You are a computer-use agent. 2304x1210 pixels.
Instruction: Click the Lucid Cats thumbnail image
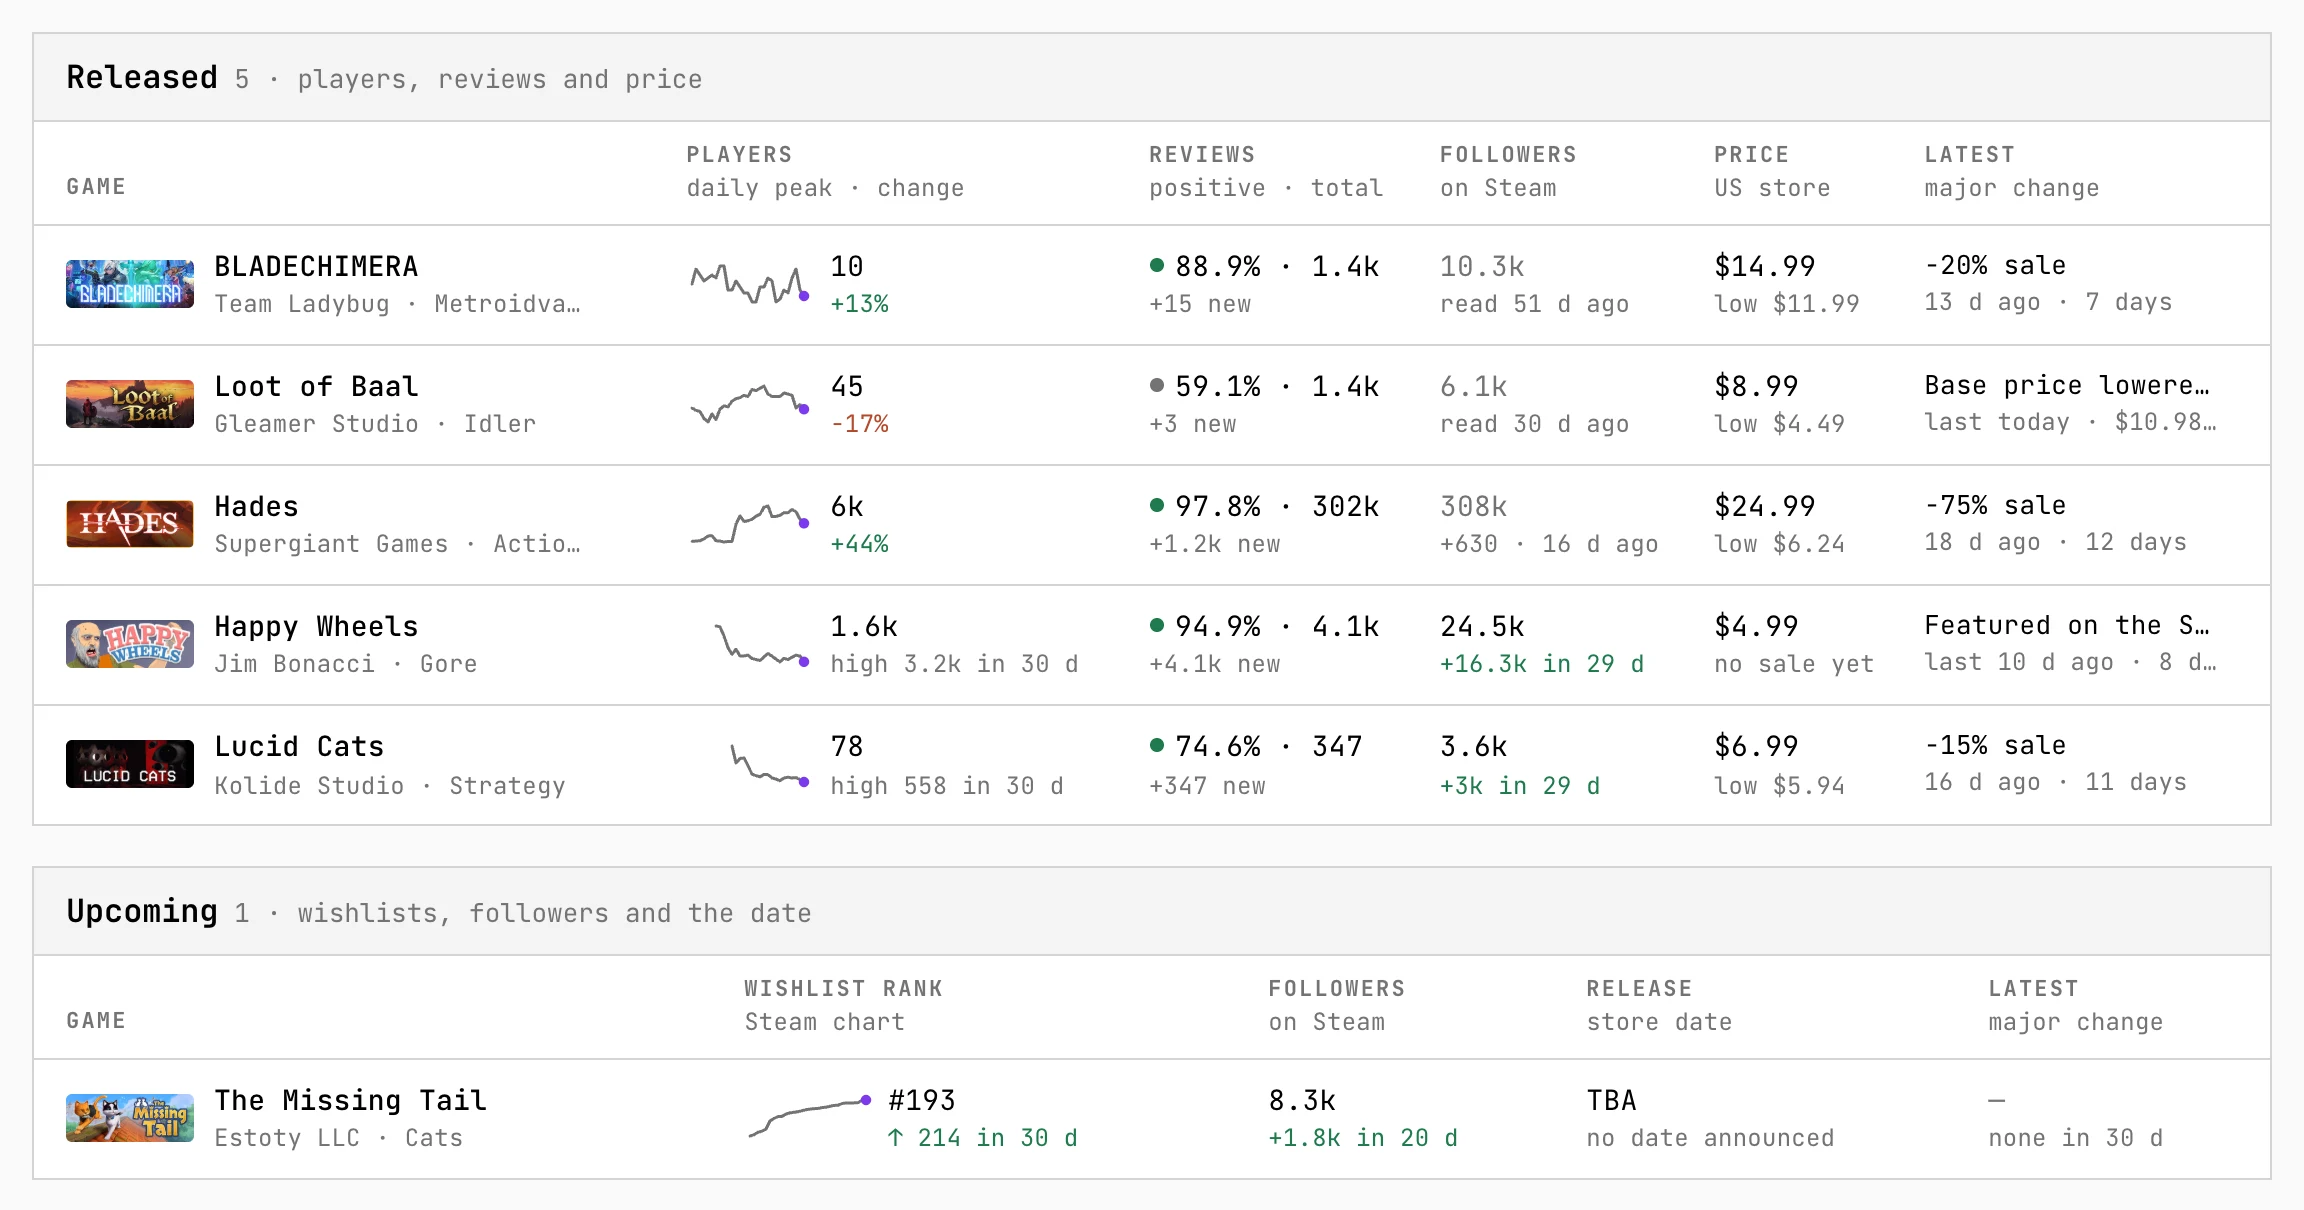pos(130,764)
